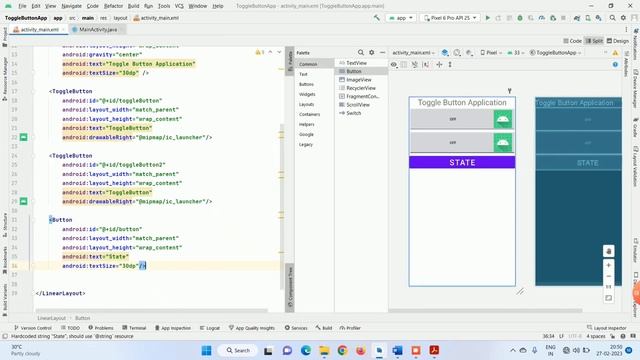Screen dimensions: 640x360
Task: Click the Infer Constraints icon in design toolbar
Action: click(x=415, y=64)
